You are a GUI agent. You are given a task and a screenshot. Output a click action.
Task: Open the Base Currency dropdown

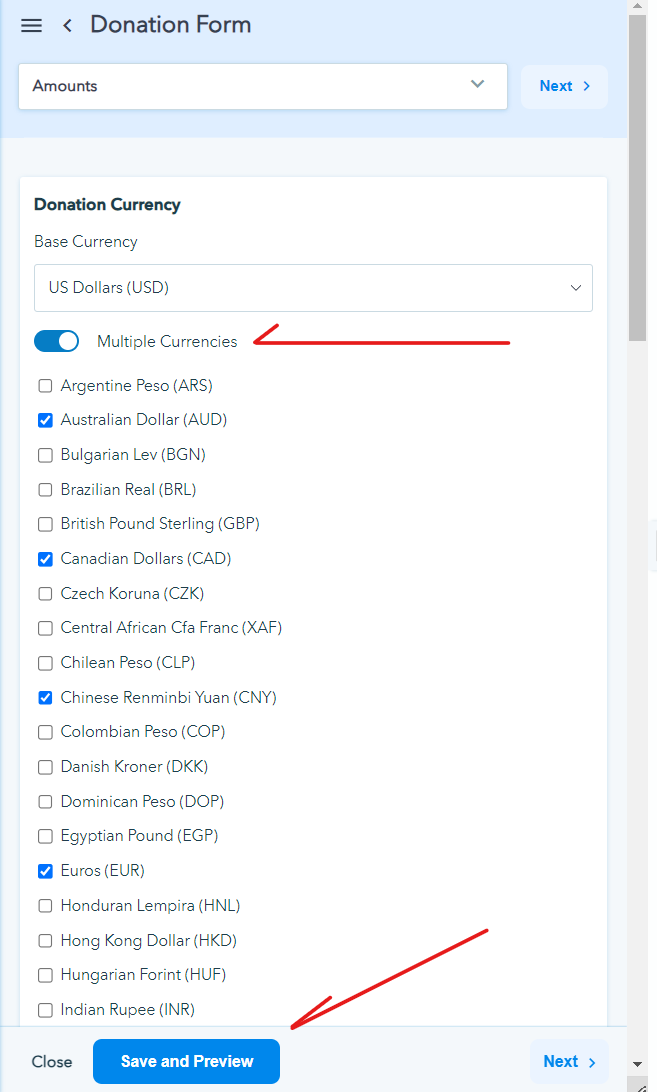coord(313,288)
